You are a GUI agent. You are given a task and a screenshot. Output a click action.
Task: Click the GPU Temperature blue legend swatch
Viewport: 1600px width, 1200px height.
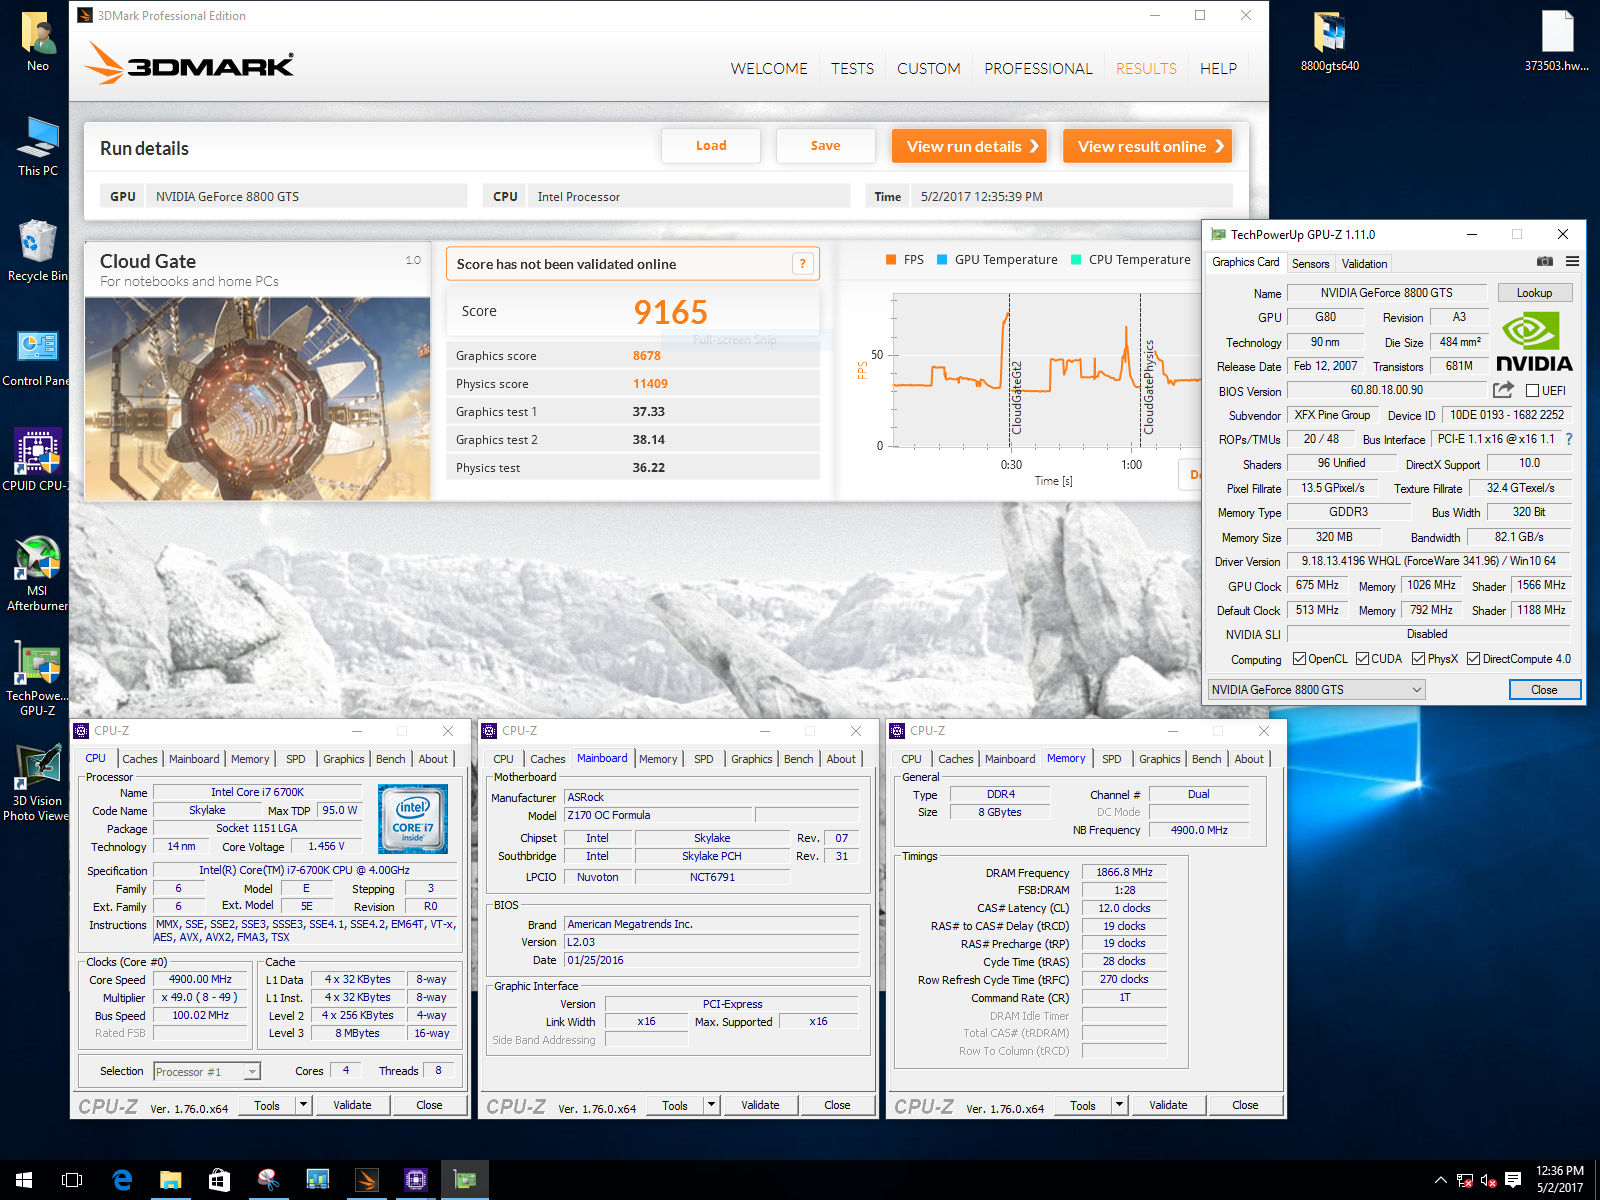coord(942,259)
